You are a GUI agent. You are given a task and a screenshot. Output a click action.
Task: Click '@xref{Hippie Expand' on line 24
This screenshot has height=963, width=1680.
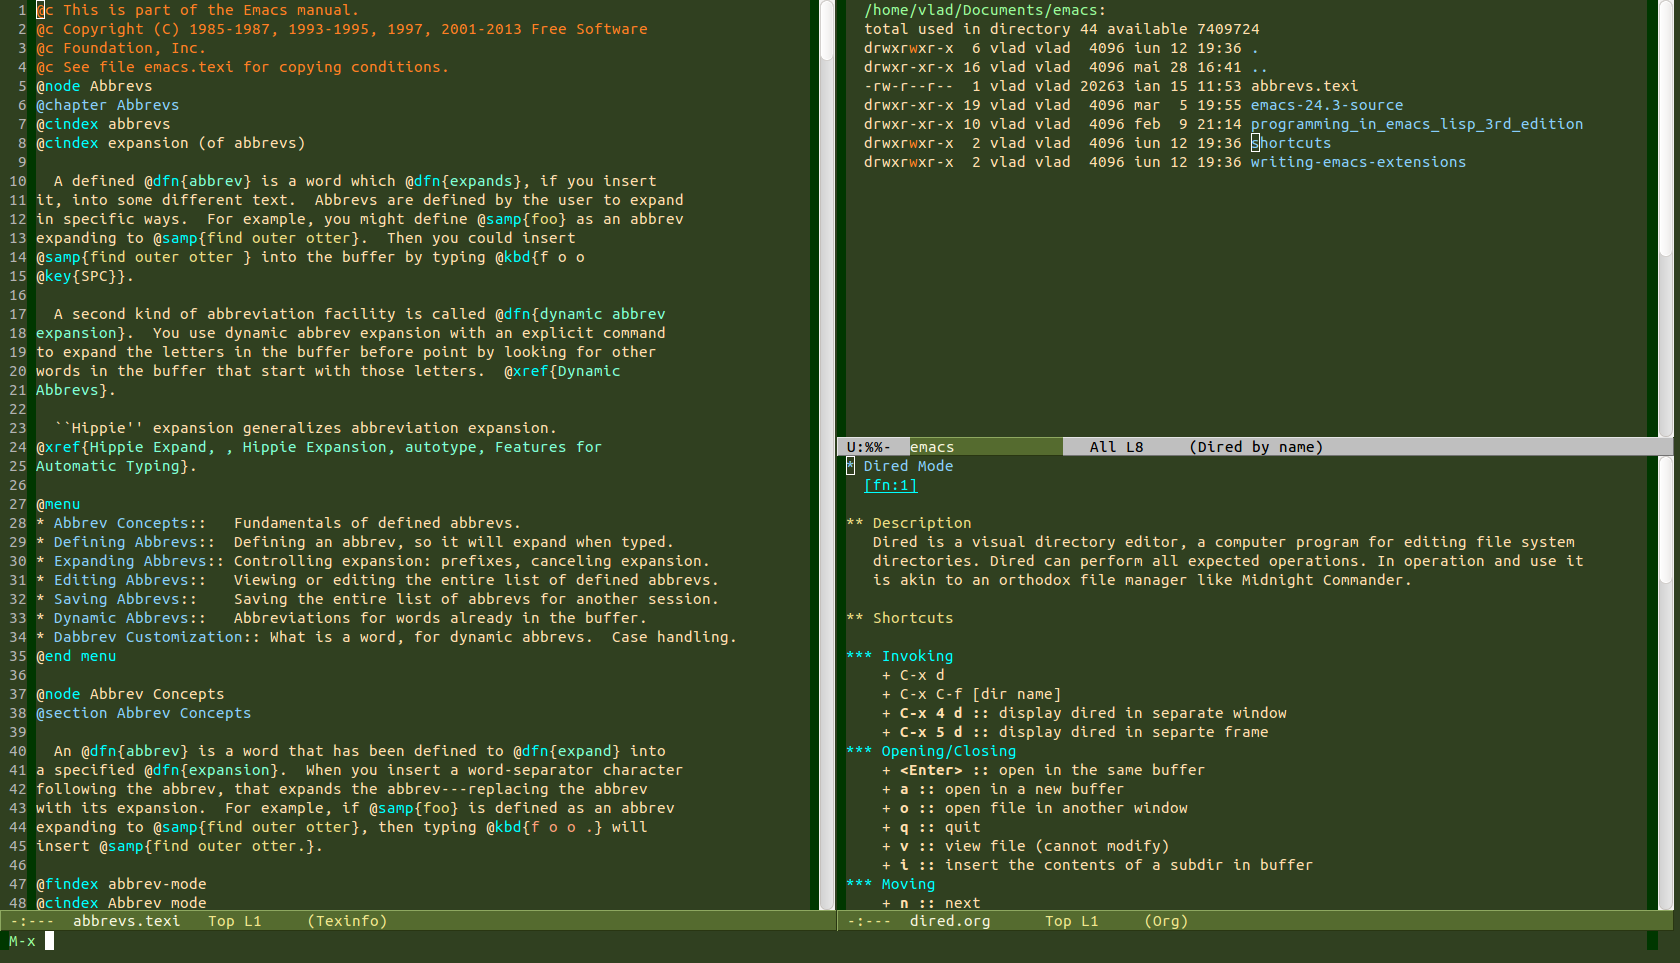[x=121, y=447]
